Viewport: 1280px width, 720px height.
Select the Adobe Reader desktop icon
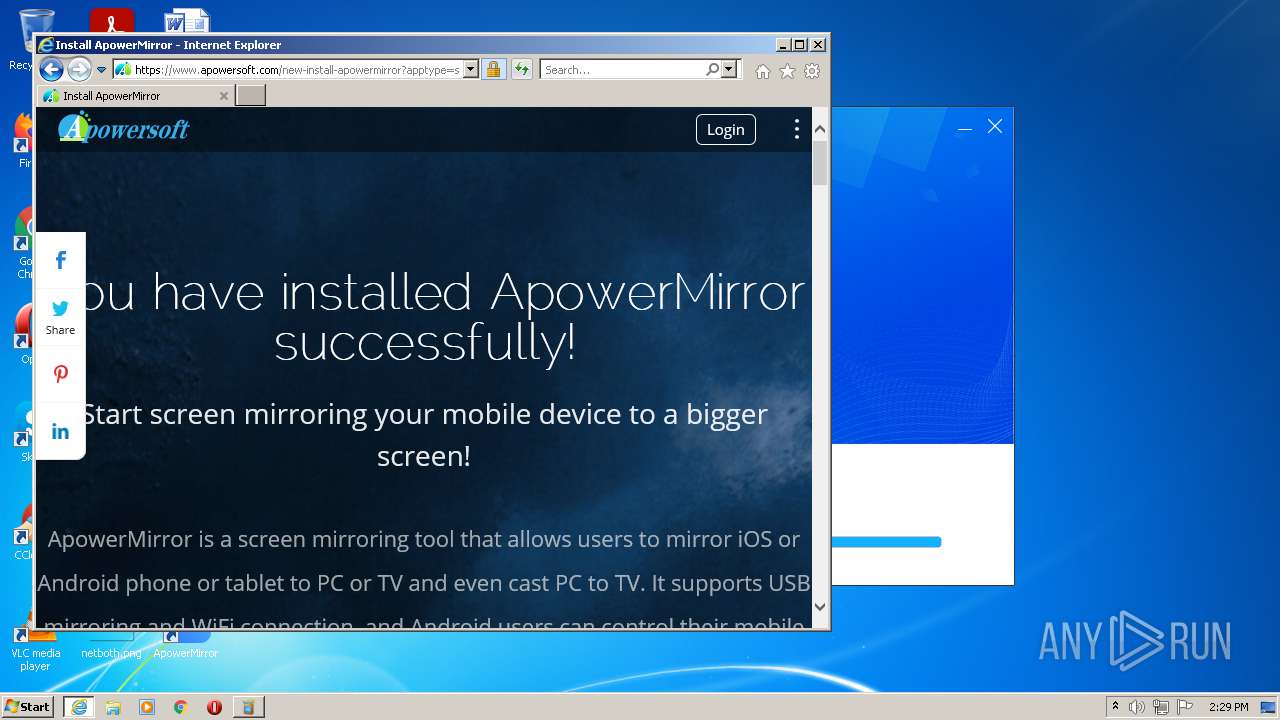coord(112,20)
